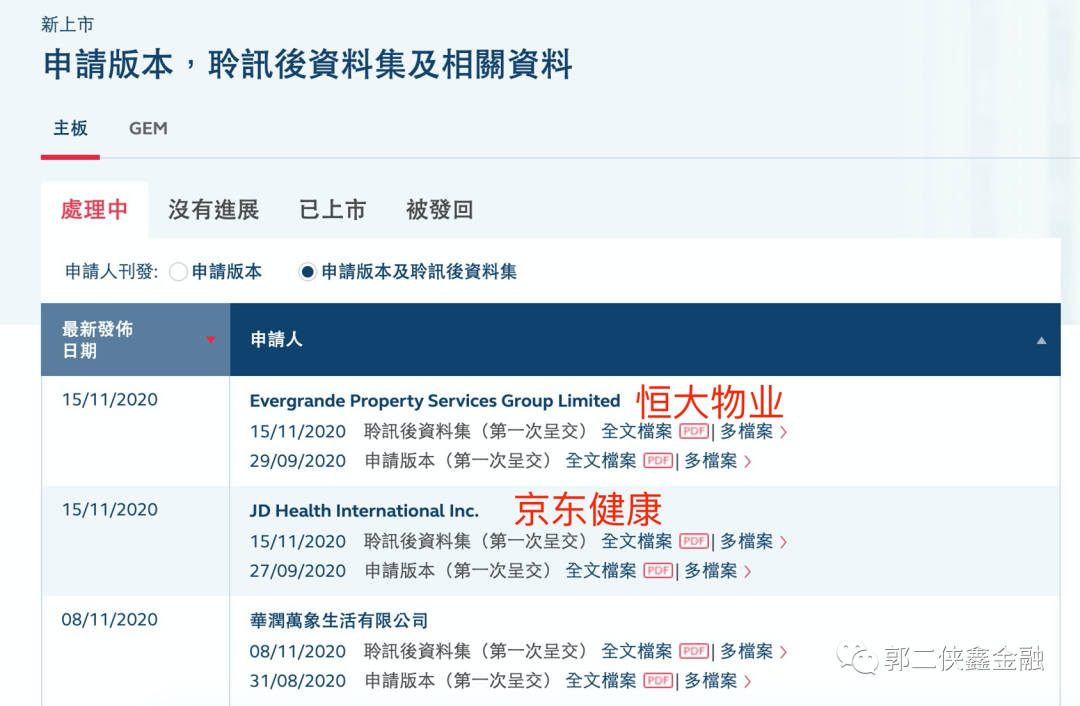Switch to the 主板 tab

[x=70, y=129]
